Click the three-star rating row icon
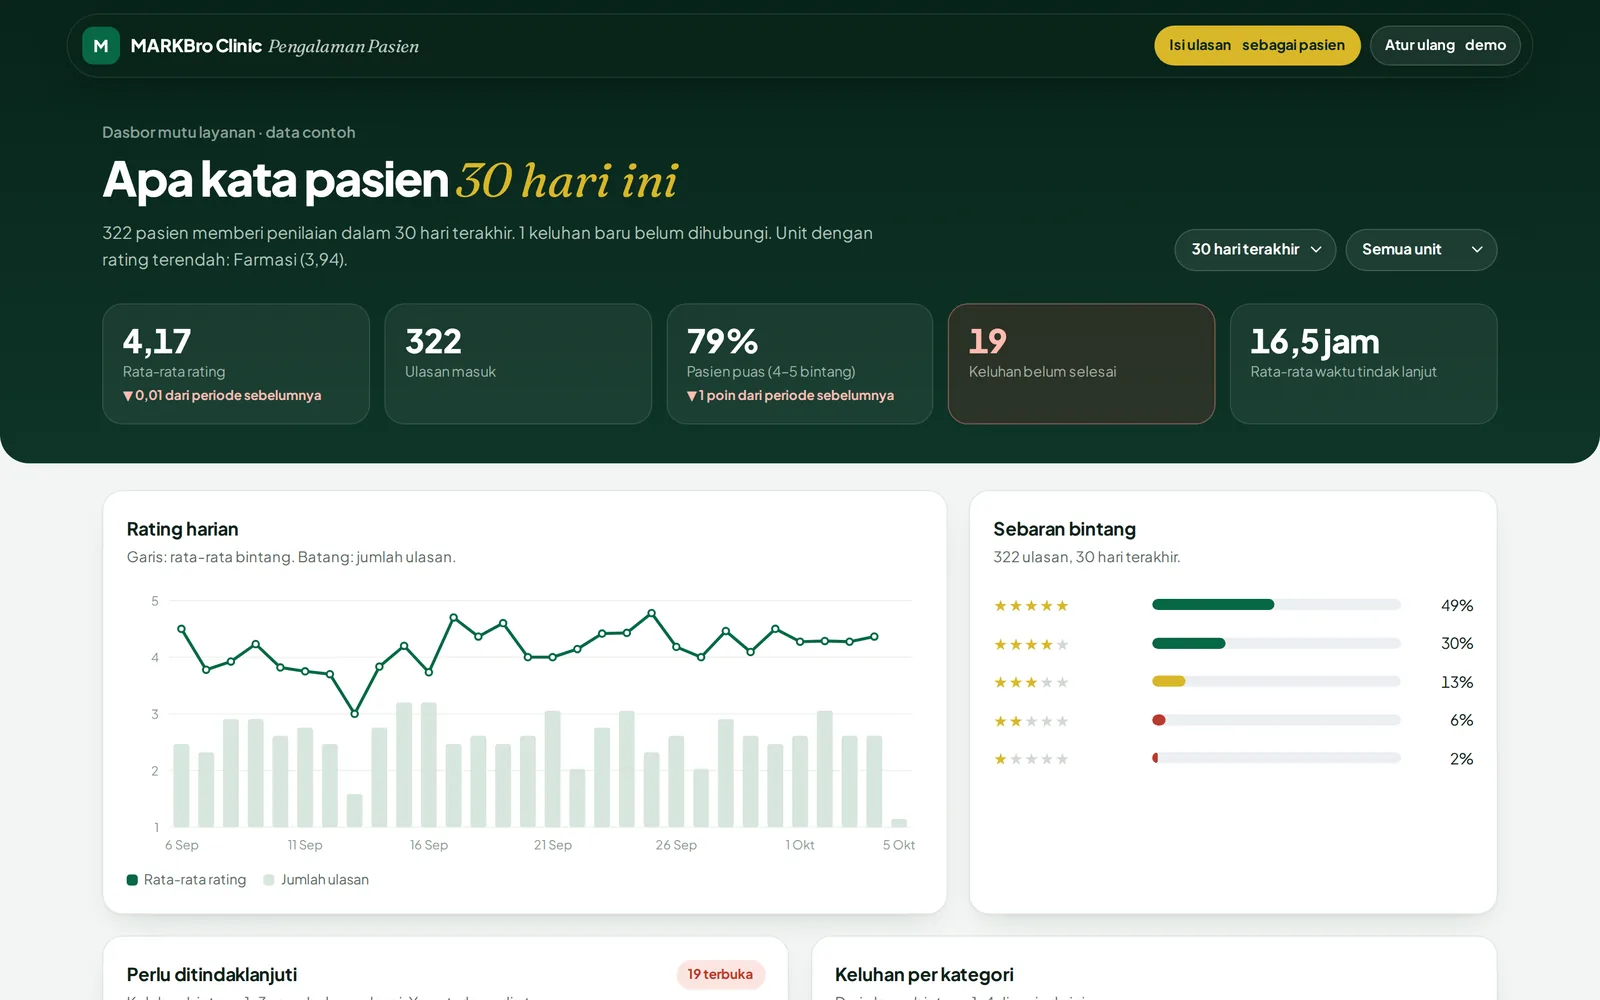Screen dimensions: 1600x1000 point(1031,683)
